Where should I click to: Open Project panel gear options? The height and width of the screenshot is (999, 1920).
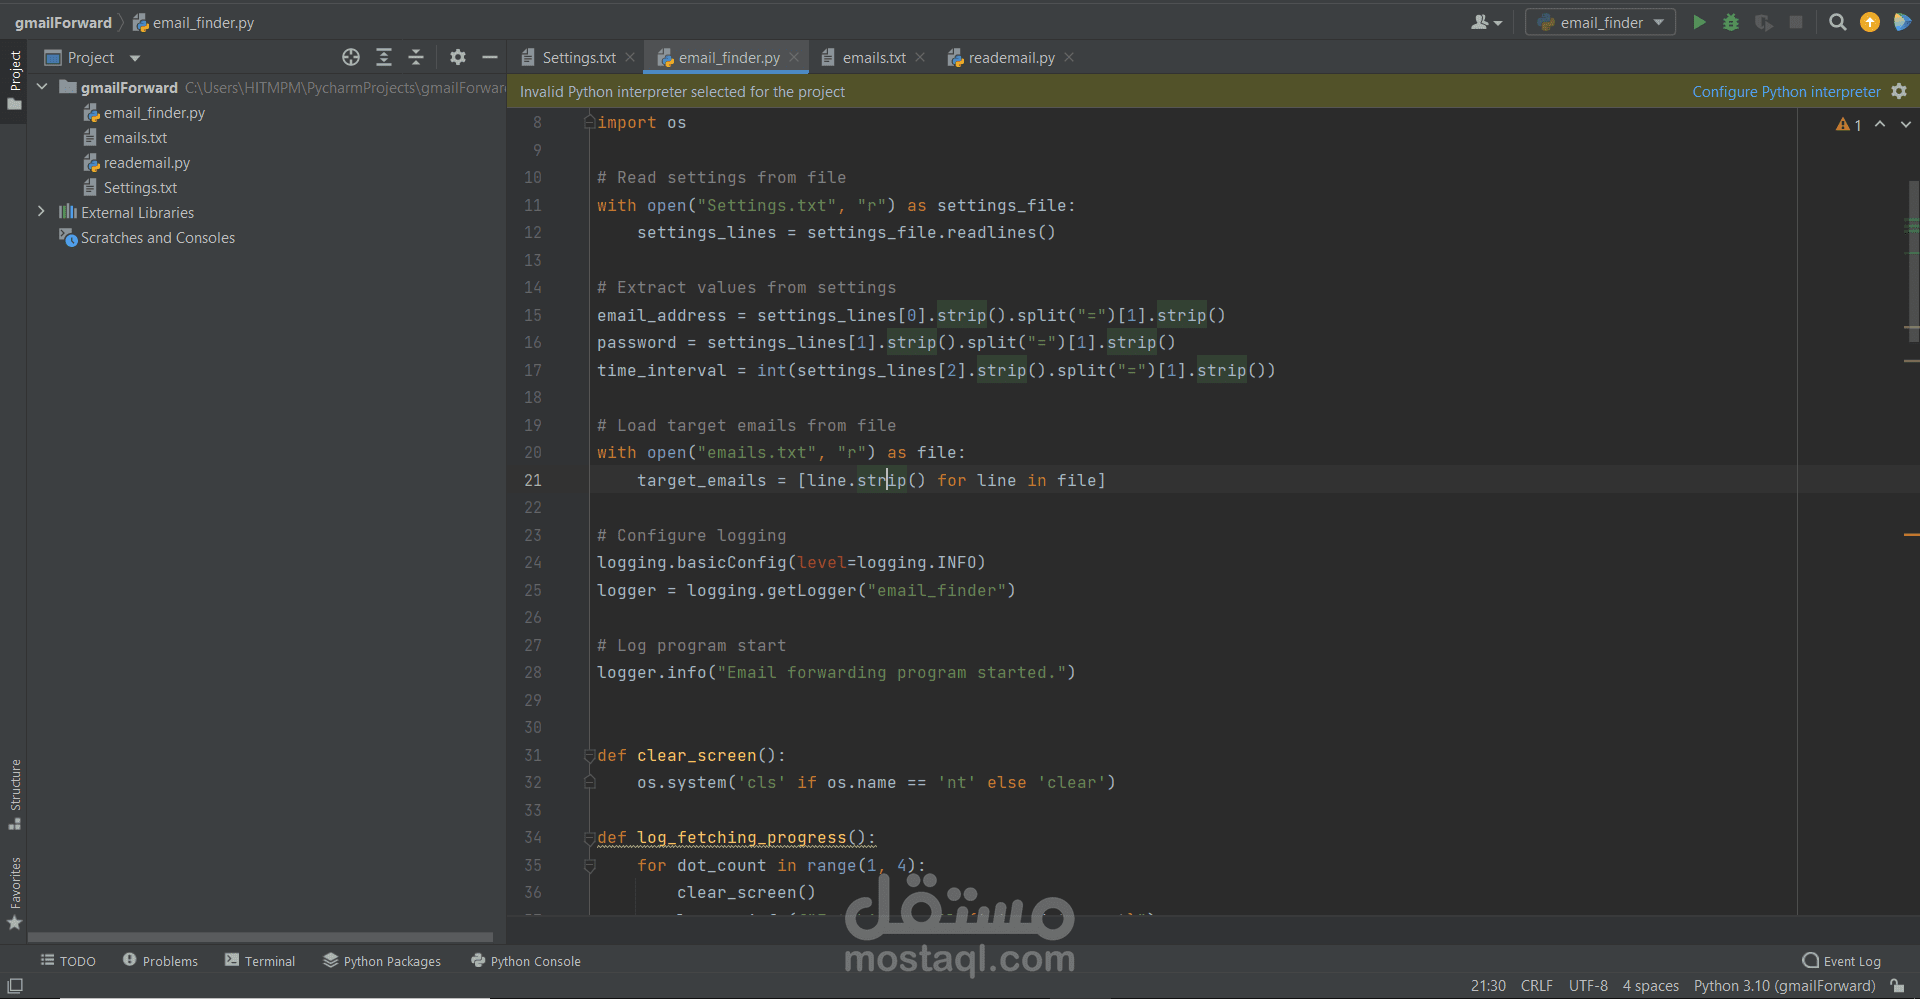pos(458,58)
